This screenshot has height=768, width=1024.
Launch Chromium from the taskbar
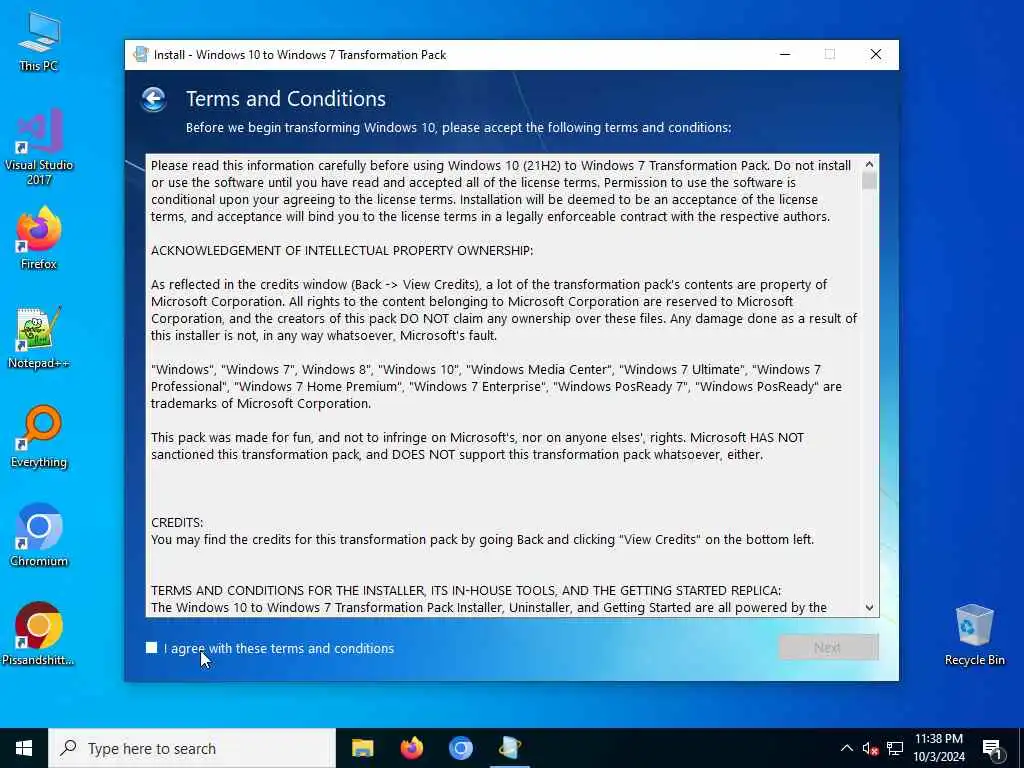[x=460, y=748]
